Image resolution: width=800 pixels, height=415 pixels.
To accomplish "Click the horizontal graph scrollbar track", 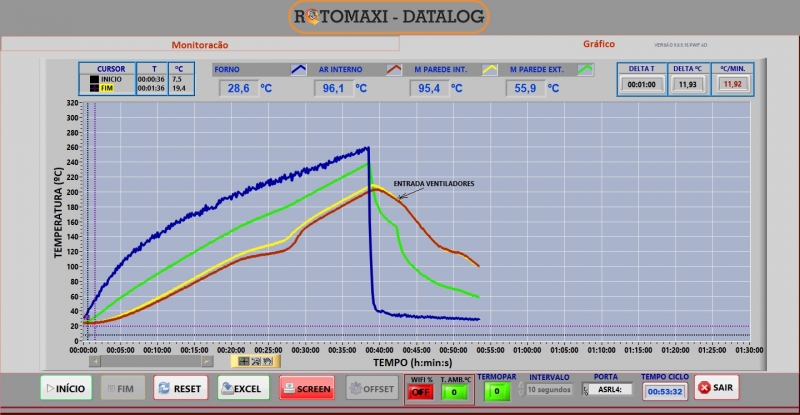I will (151, 361).
